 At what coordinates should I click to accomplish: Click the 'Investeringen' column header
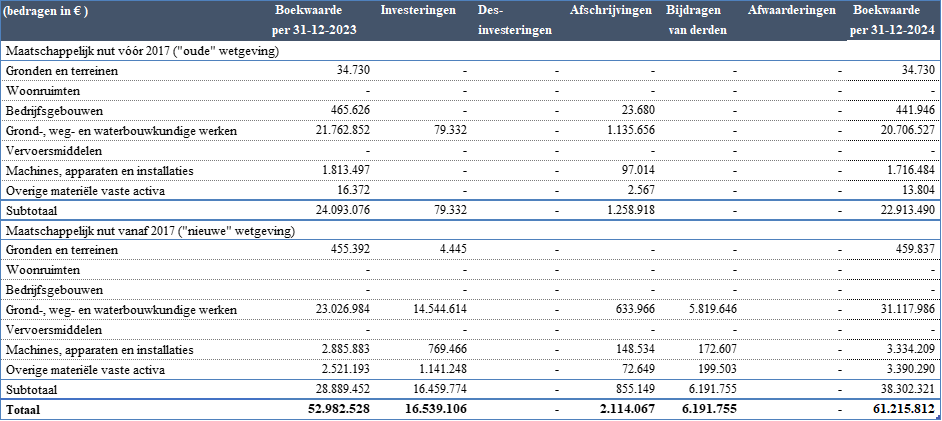click(418, 11)
